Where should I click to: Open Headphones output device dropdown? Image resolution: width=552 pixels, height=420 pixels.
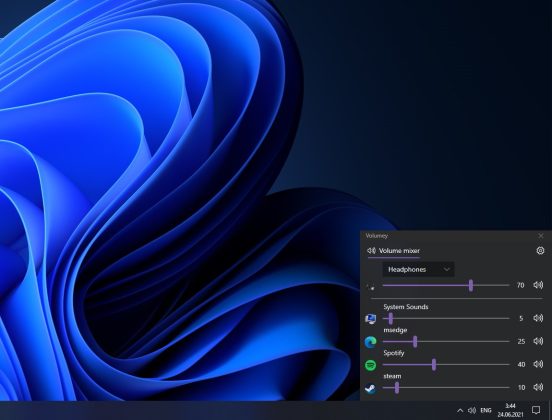coord(418,269)
